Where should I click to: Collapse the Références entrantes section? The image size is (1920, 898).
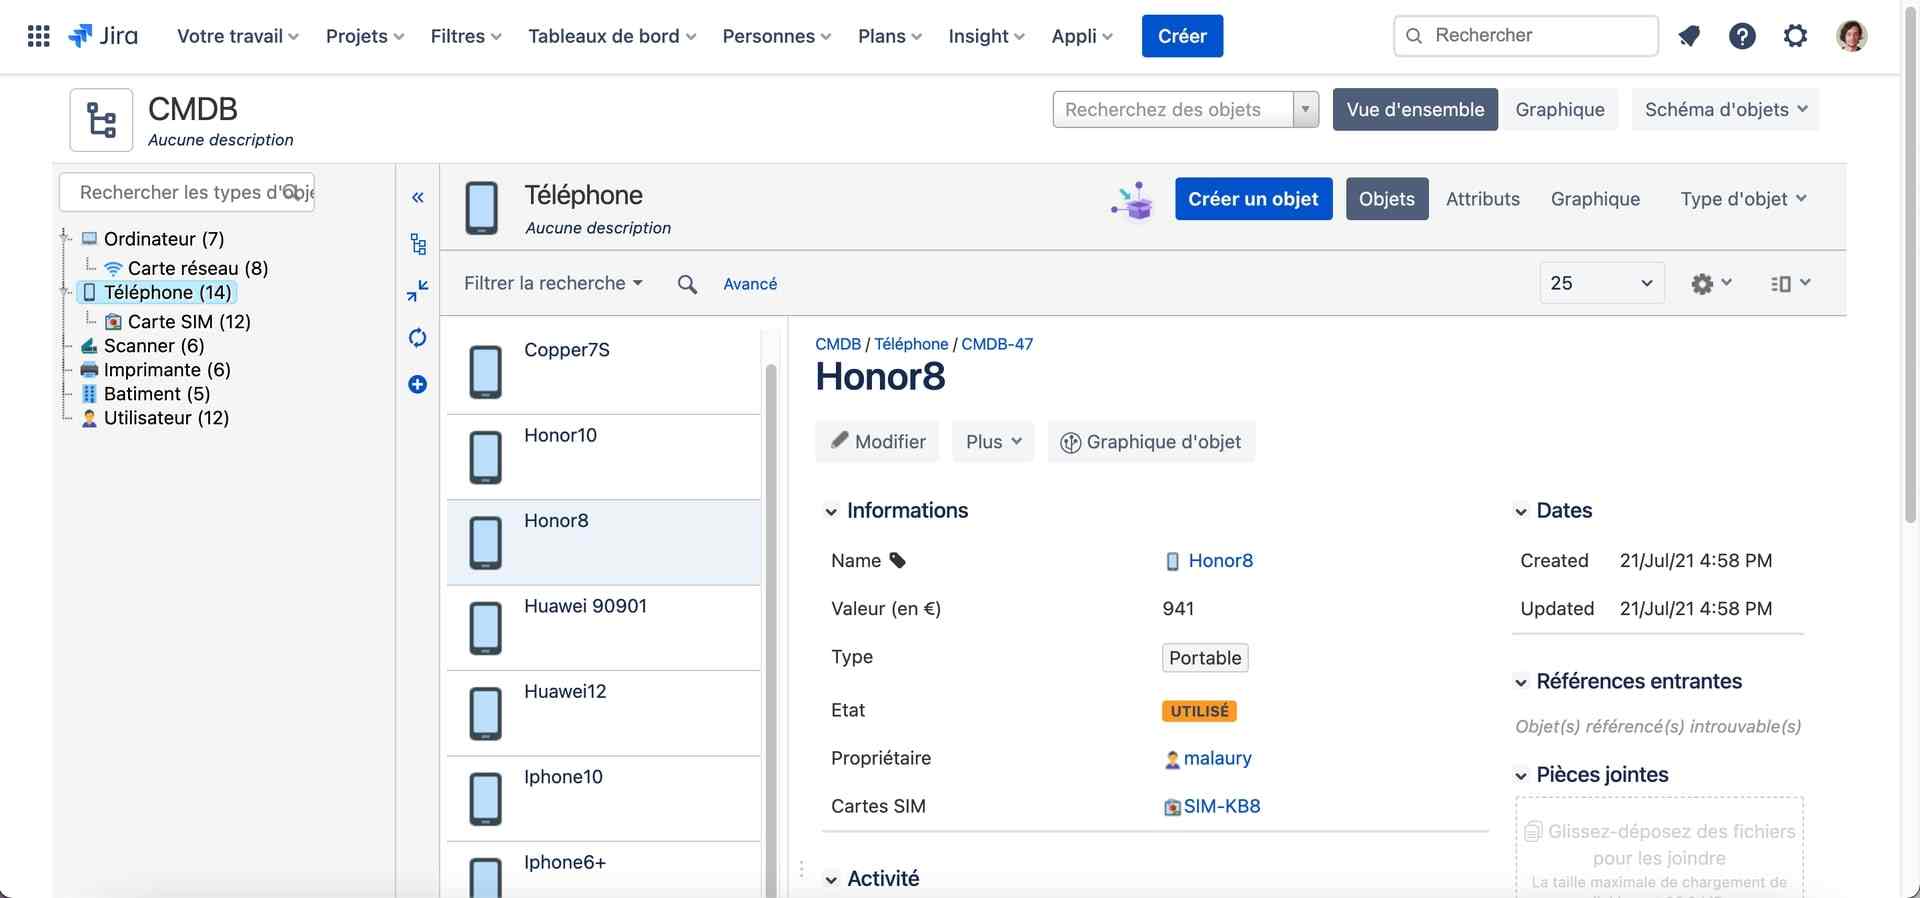point(1521,683)
